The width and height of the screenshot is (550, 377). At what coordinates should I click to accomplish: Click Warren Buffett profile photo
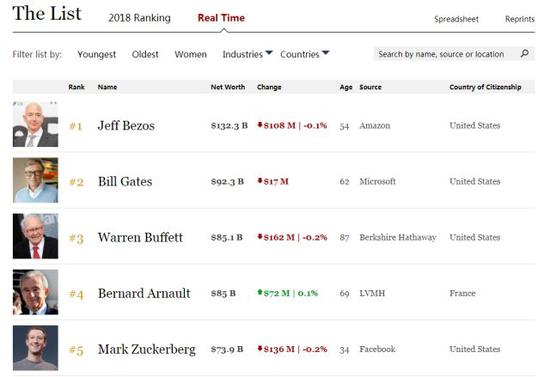coord(35,236)
